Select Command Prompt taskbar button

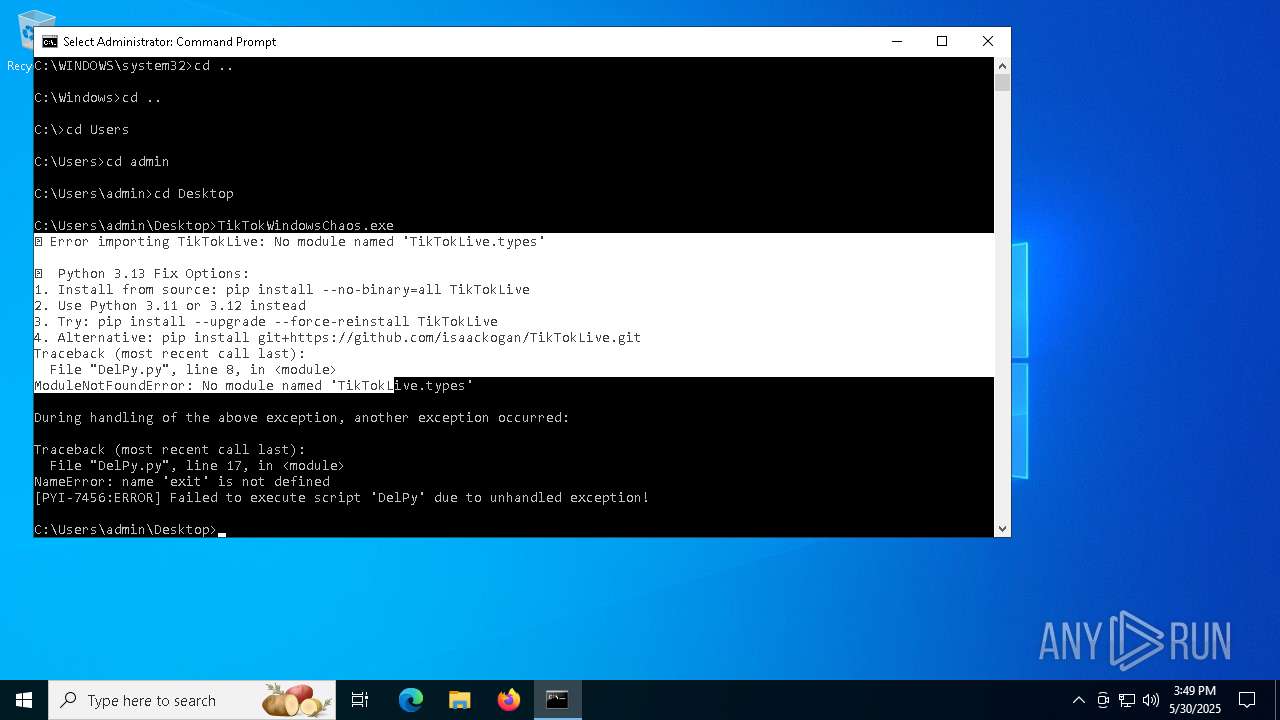click(557, 700)
